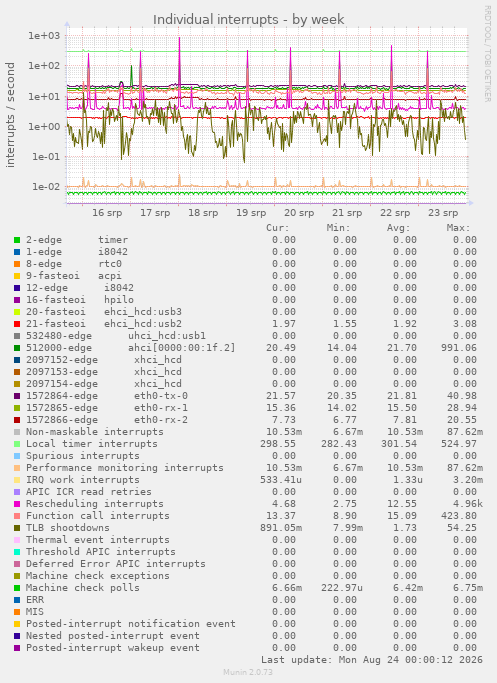Click the Machine check polls legend label
This screenshot has height=683, width=497.
click(x=83, y=588)
